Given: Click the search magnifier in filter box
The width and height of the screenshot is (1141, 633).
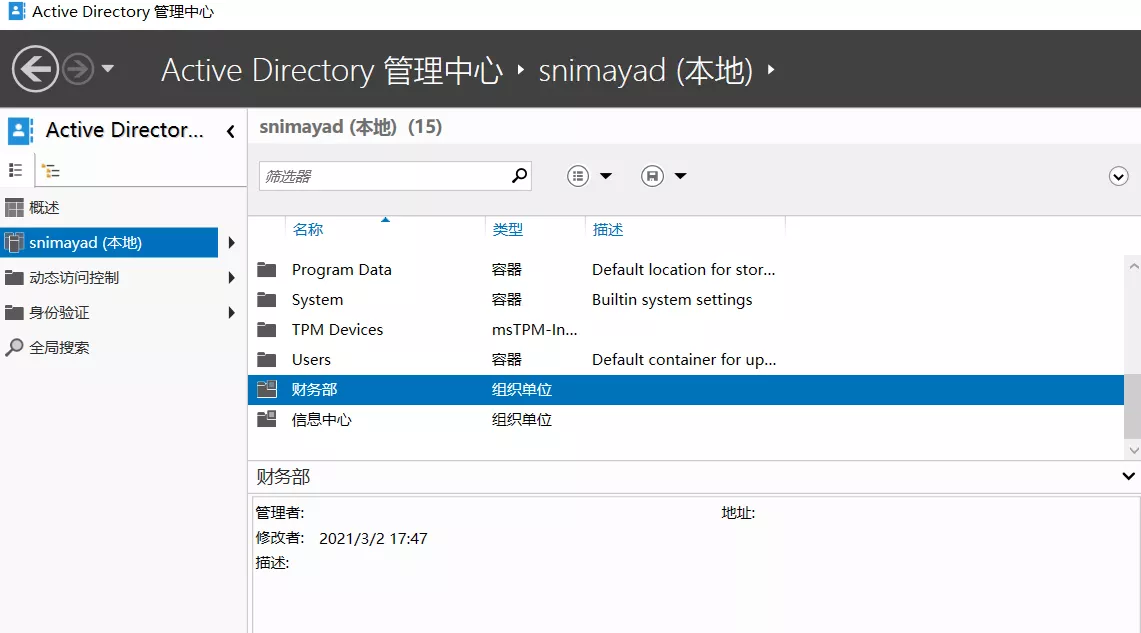Looking at the screenshot, I should click(x=519, y=176).
